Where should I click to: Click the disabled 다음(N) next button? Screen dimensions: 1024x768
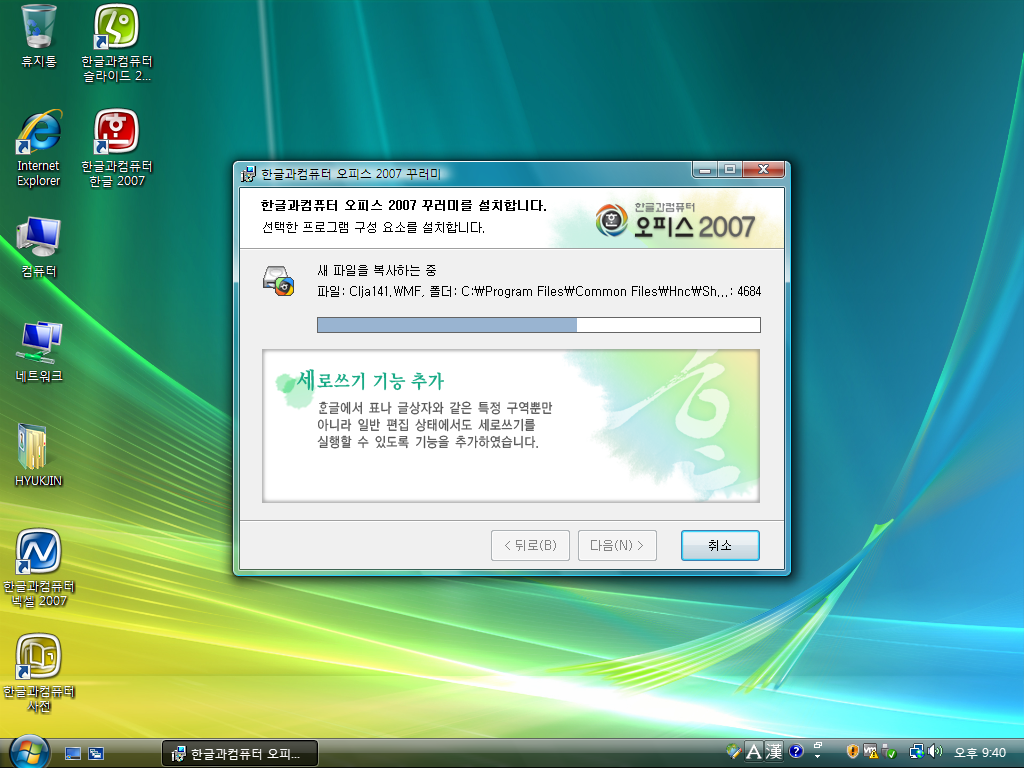(617, 545)
